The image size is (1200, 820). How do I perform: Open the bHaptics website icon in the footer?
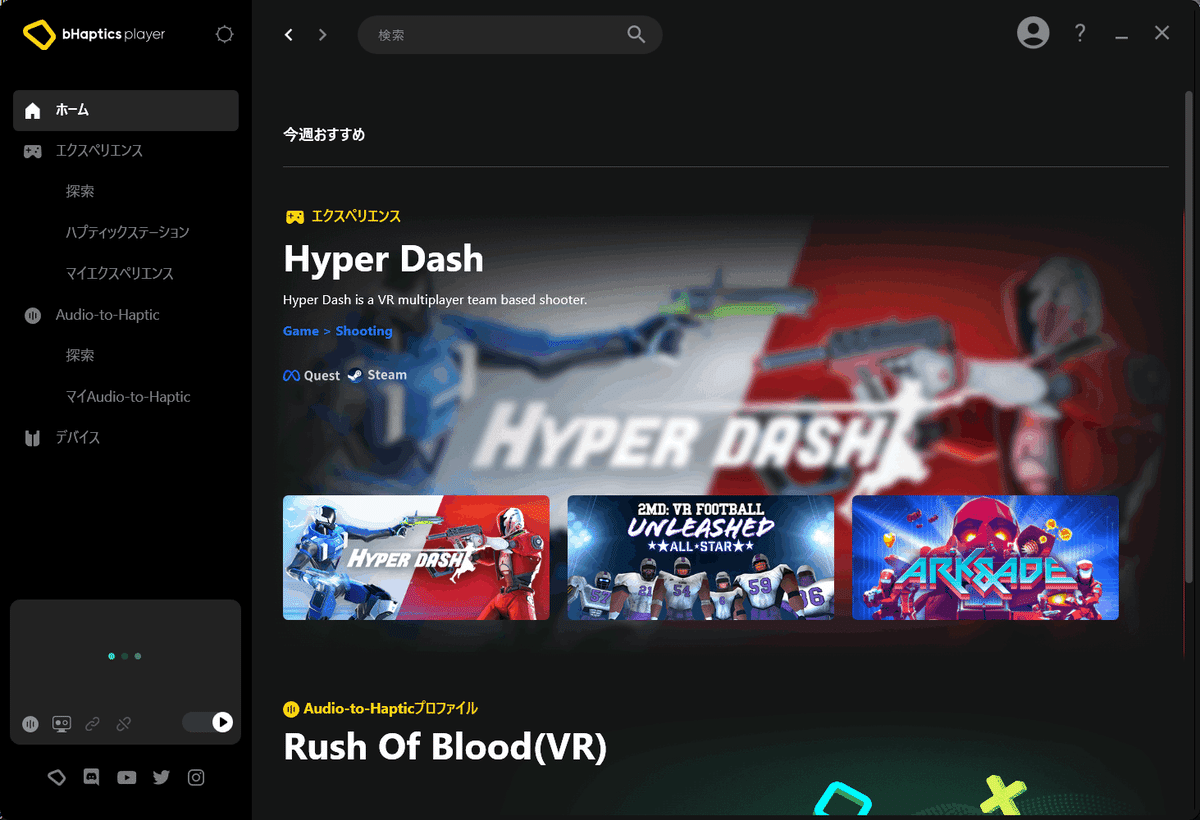[56, 777]
